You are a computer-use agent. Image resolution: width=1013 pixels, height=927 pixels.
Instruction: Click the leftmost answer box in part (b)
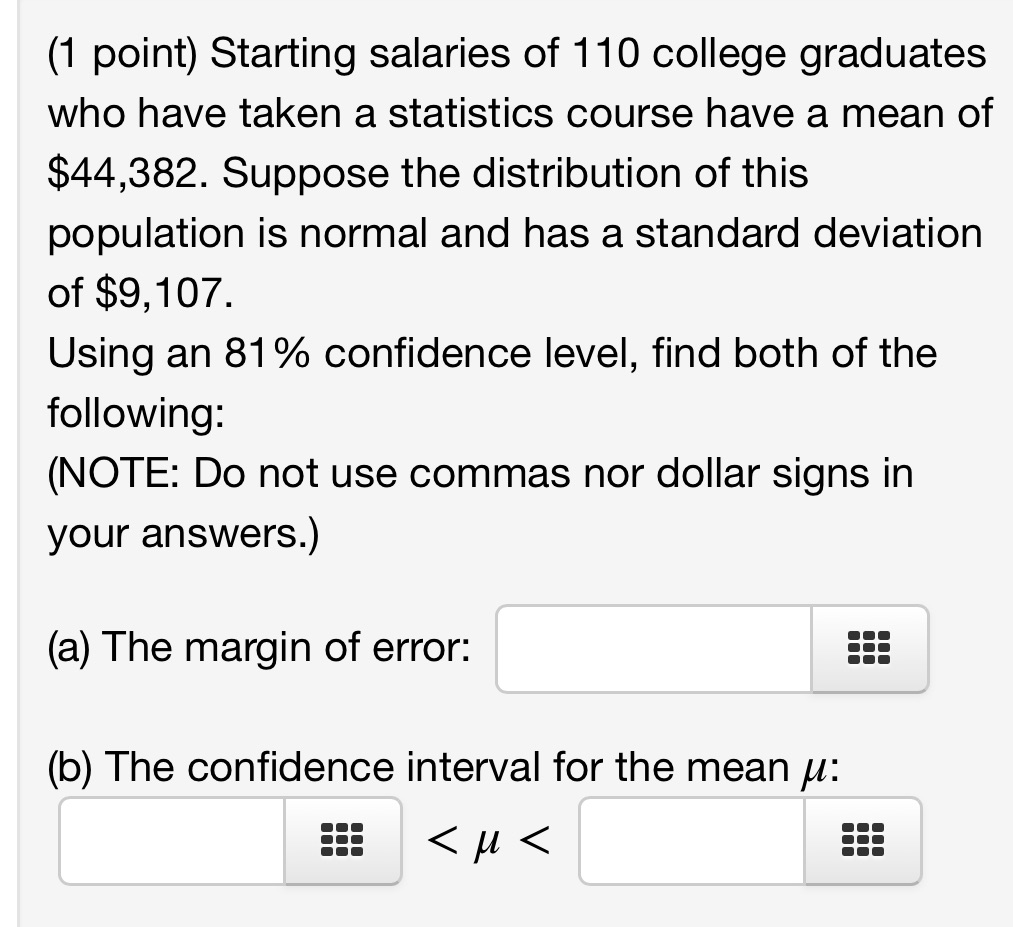tap(170, 841)
